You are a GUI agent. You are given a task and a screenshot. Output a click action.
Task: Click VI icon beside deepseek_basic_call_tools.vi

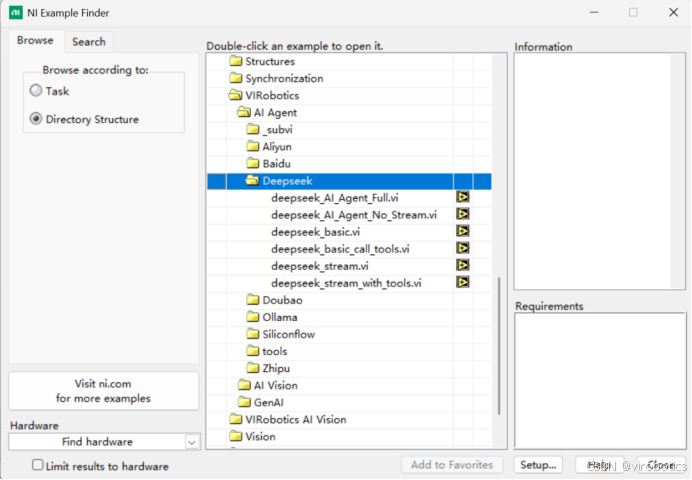(463, 248)
